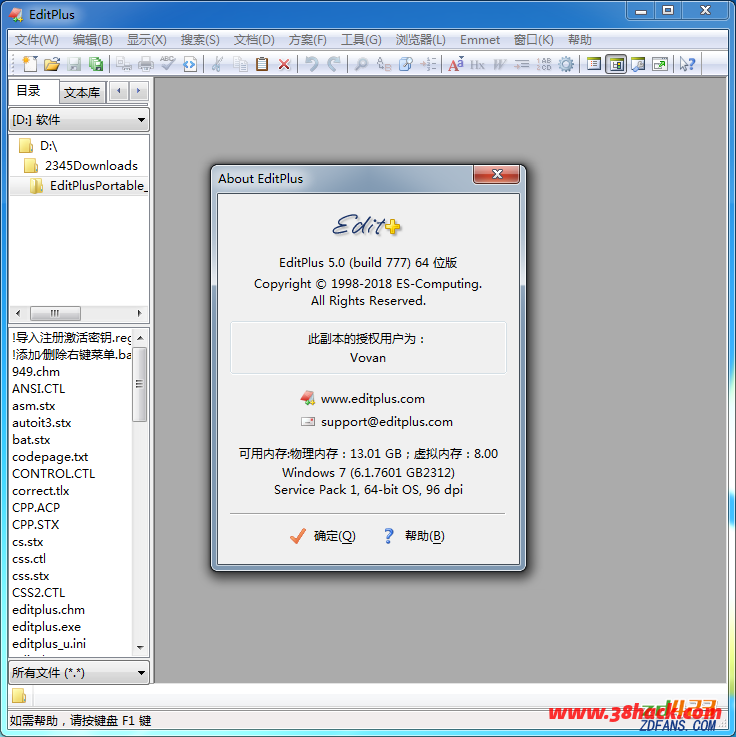Open the 帮助 menu
This screenshot has height=737, width=736.
point(579,40)
